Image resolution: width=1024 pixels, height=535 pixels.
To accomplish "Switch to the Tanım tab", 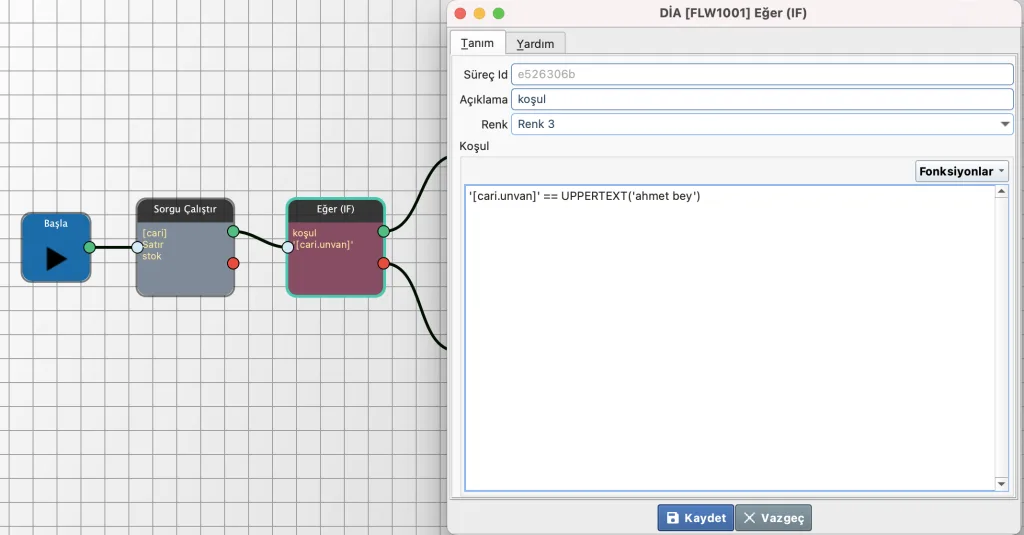I will pyautogui.click(x=477, y=43).
